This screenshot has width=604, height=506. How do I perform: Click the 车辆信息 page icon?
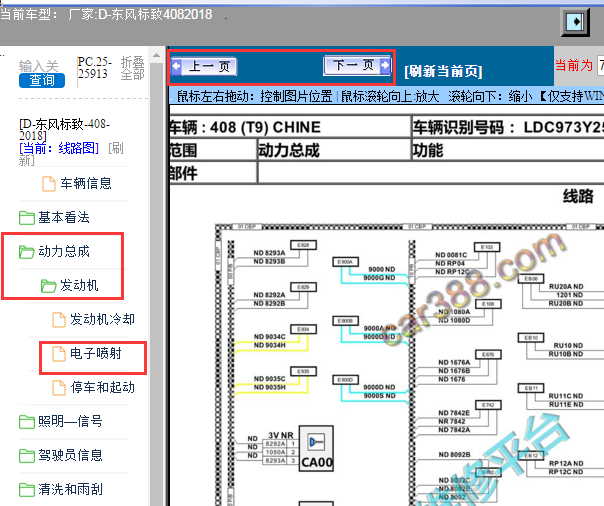49,184
